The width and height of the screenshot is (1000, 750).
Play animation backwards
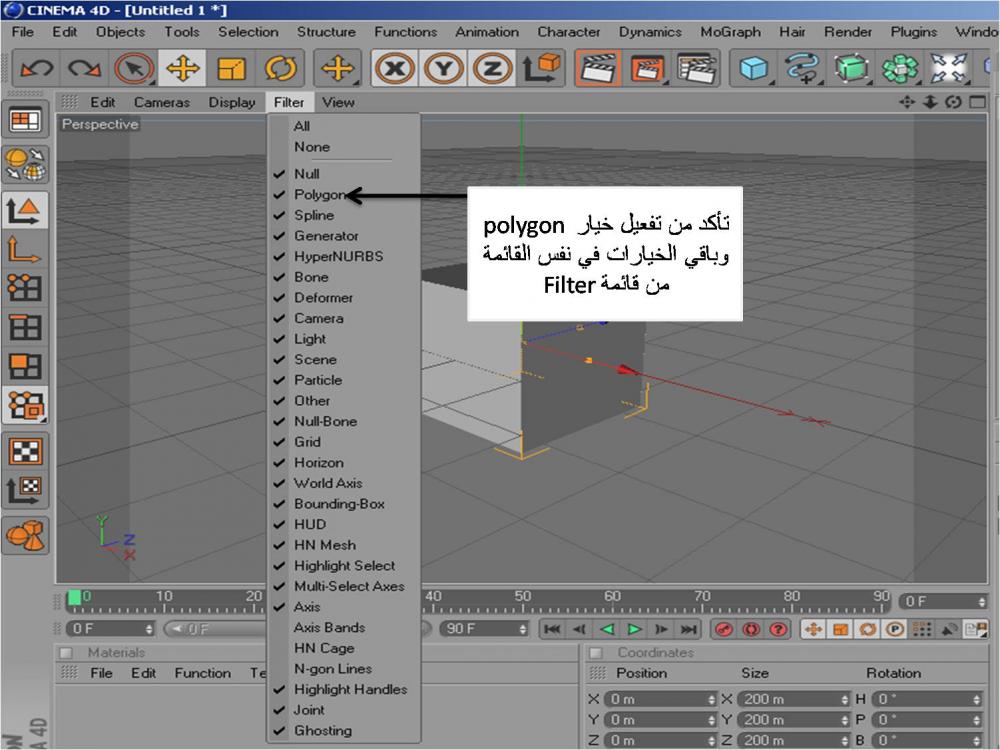point(607,629)
